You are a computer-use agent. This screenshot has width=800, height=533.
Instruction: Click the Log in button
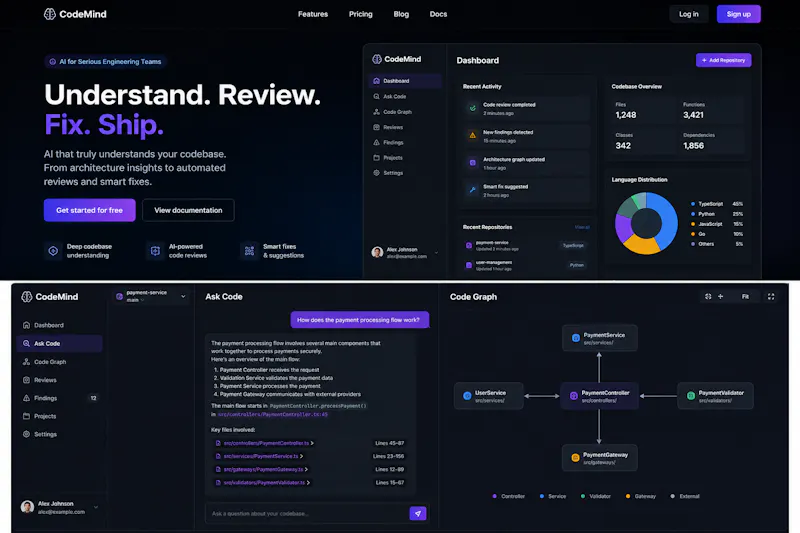[689, 14]
